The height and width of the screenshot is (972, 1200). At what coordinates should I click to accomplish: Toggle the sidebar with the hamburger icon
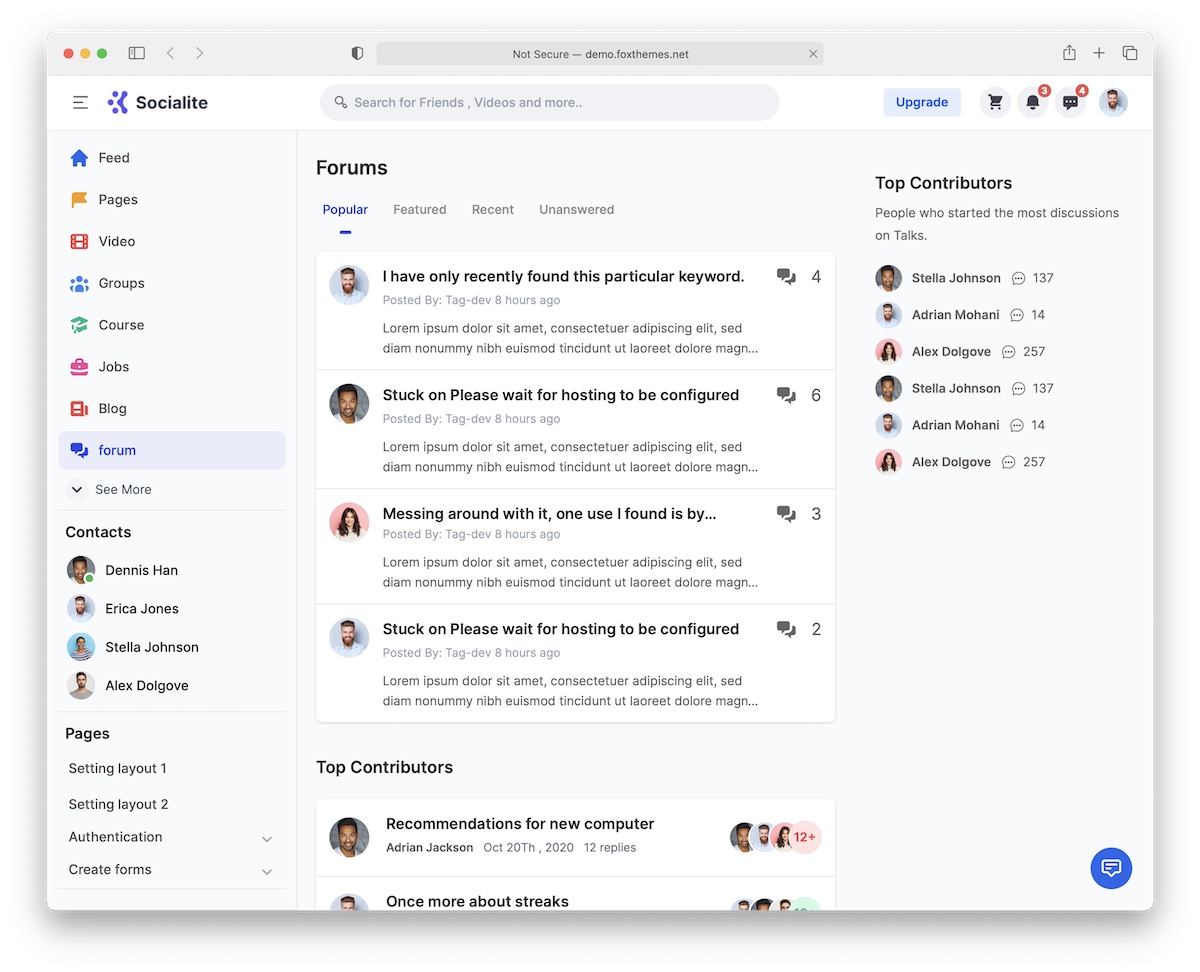[x=80, y=101]
